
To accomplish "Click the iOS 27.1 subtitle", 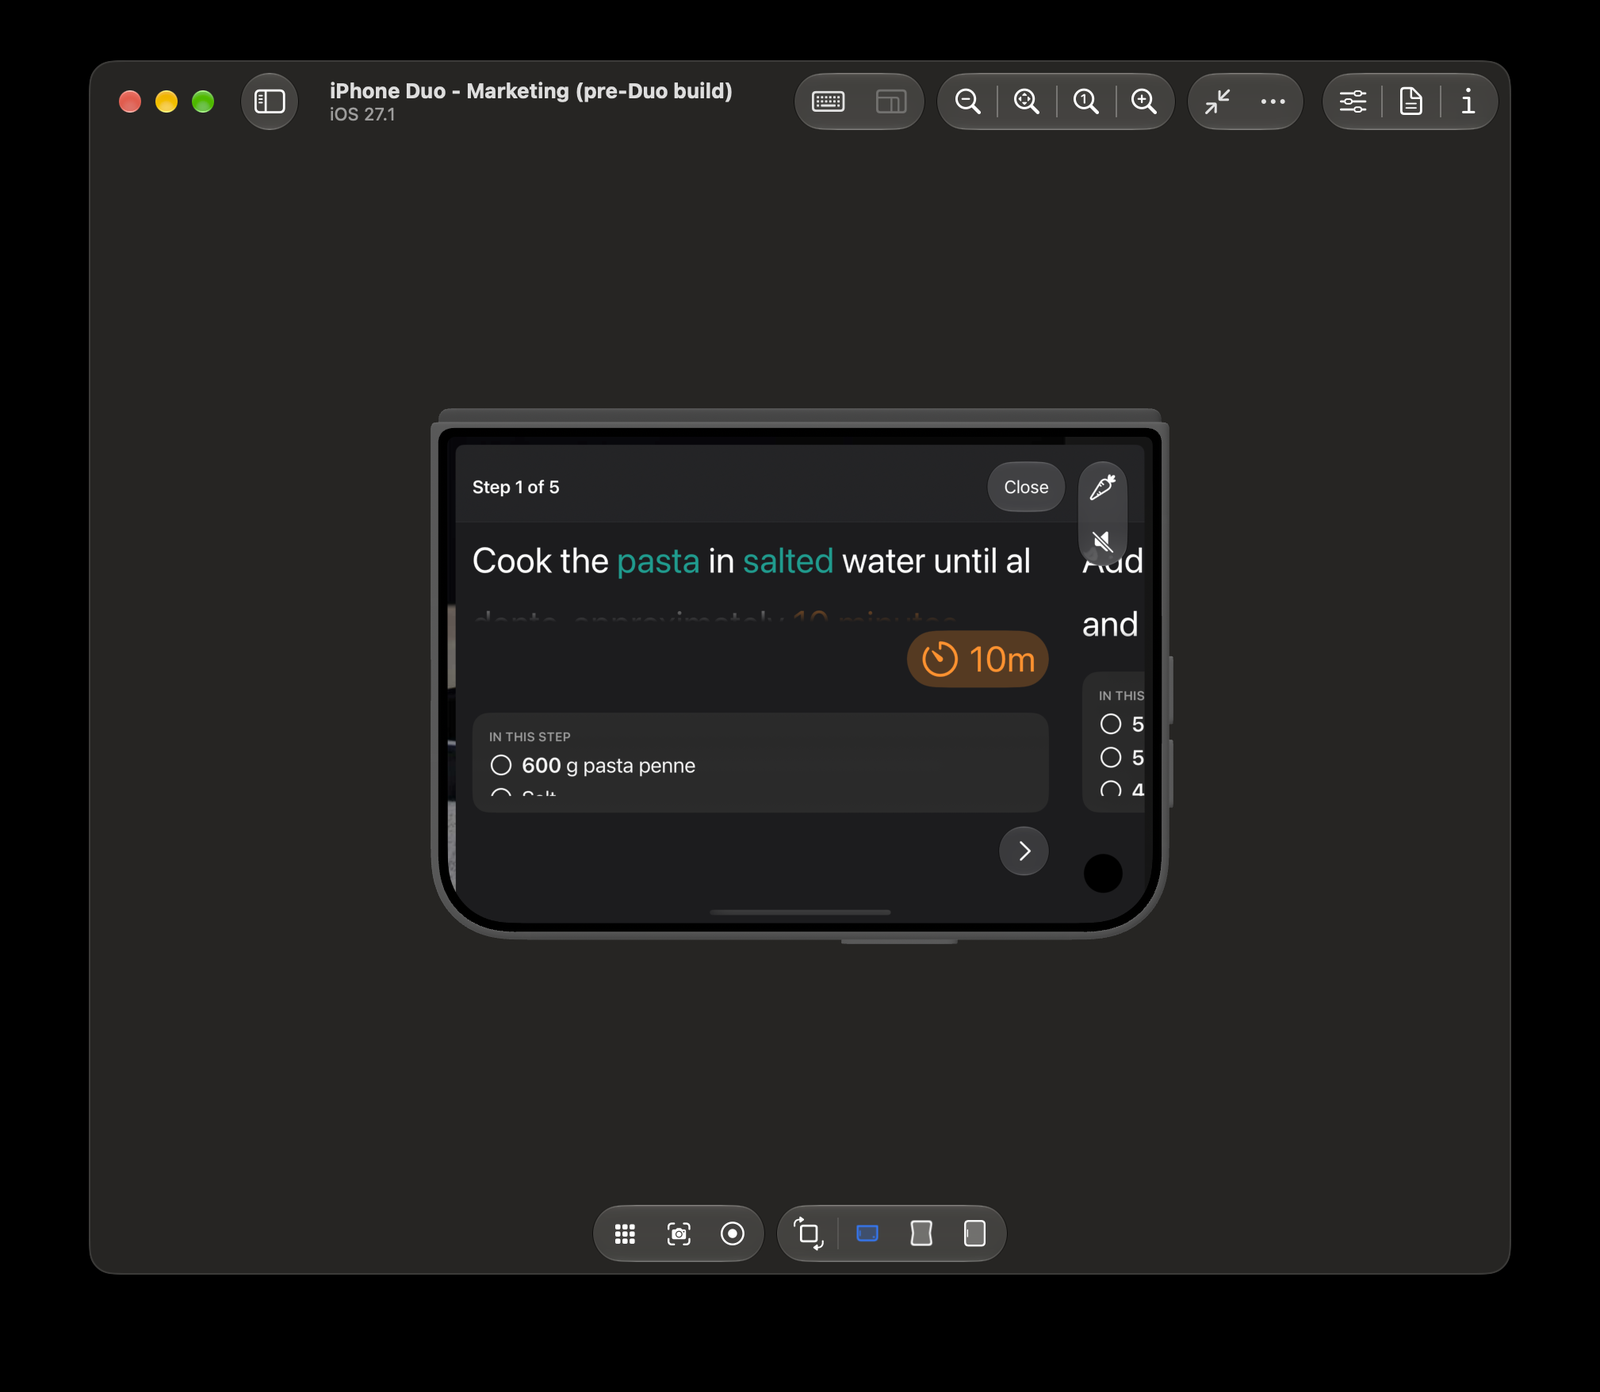I will click(x=362, y=115).
